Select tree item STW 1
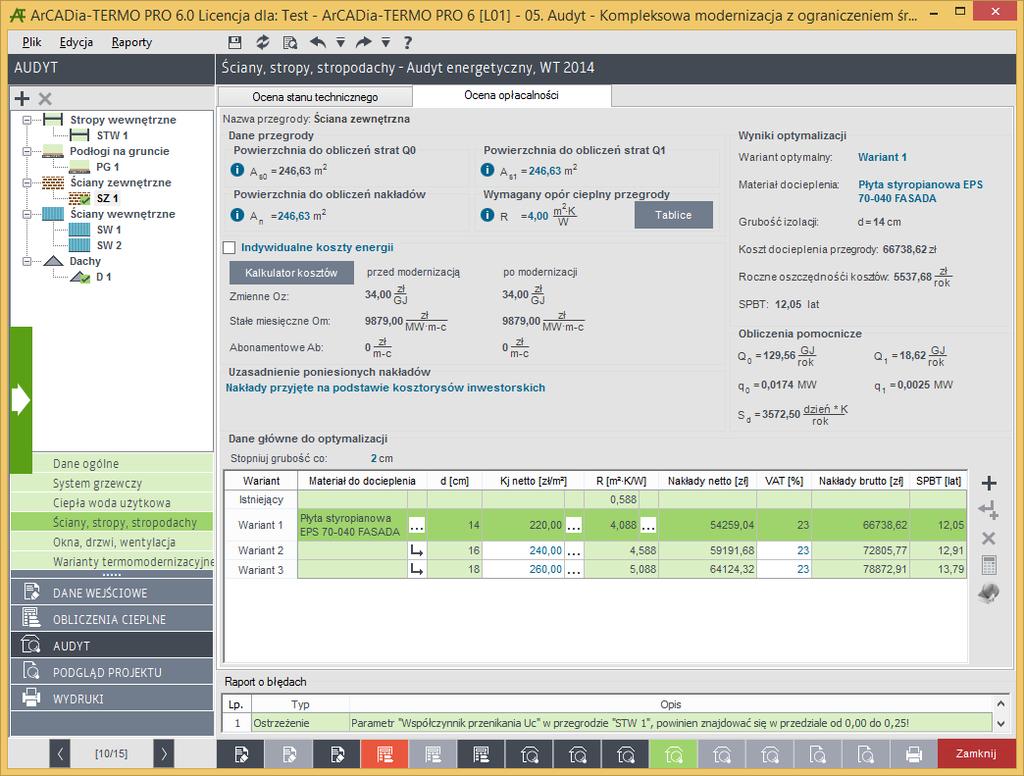 [112, 136]
